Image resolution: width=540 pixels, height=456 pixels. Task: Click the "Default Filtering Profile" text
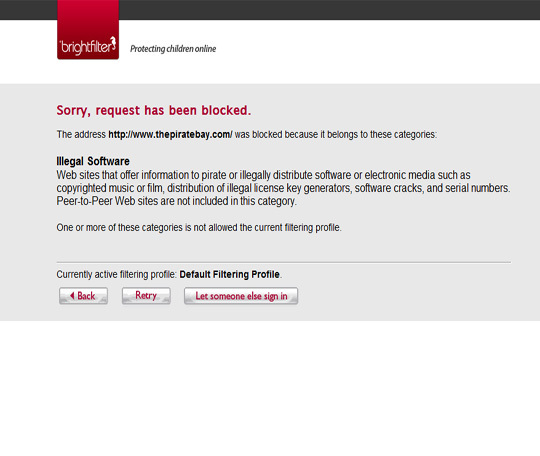[229, 274]
